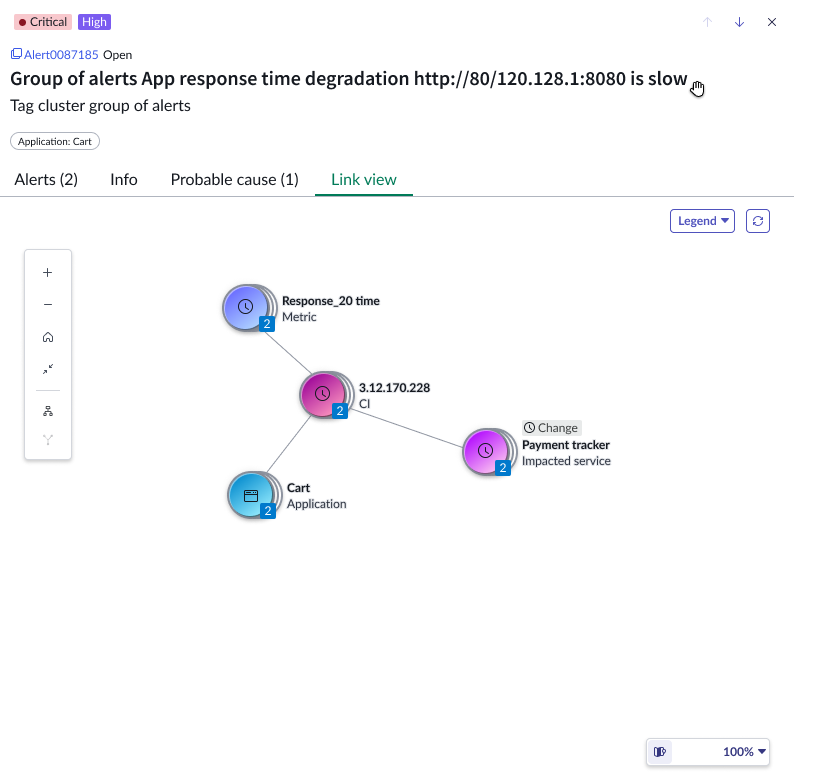The image size is (826, 778).
Task: Click the Response_20 time label
Action: pyautogui.click(x=331, y=301)
